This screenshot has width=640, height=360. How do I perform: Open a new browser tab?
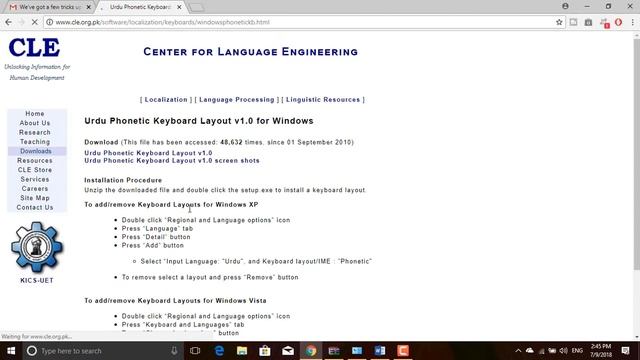[x=197, y=7]
